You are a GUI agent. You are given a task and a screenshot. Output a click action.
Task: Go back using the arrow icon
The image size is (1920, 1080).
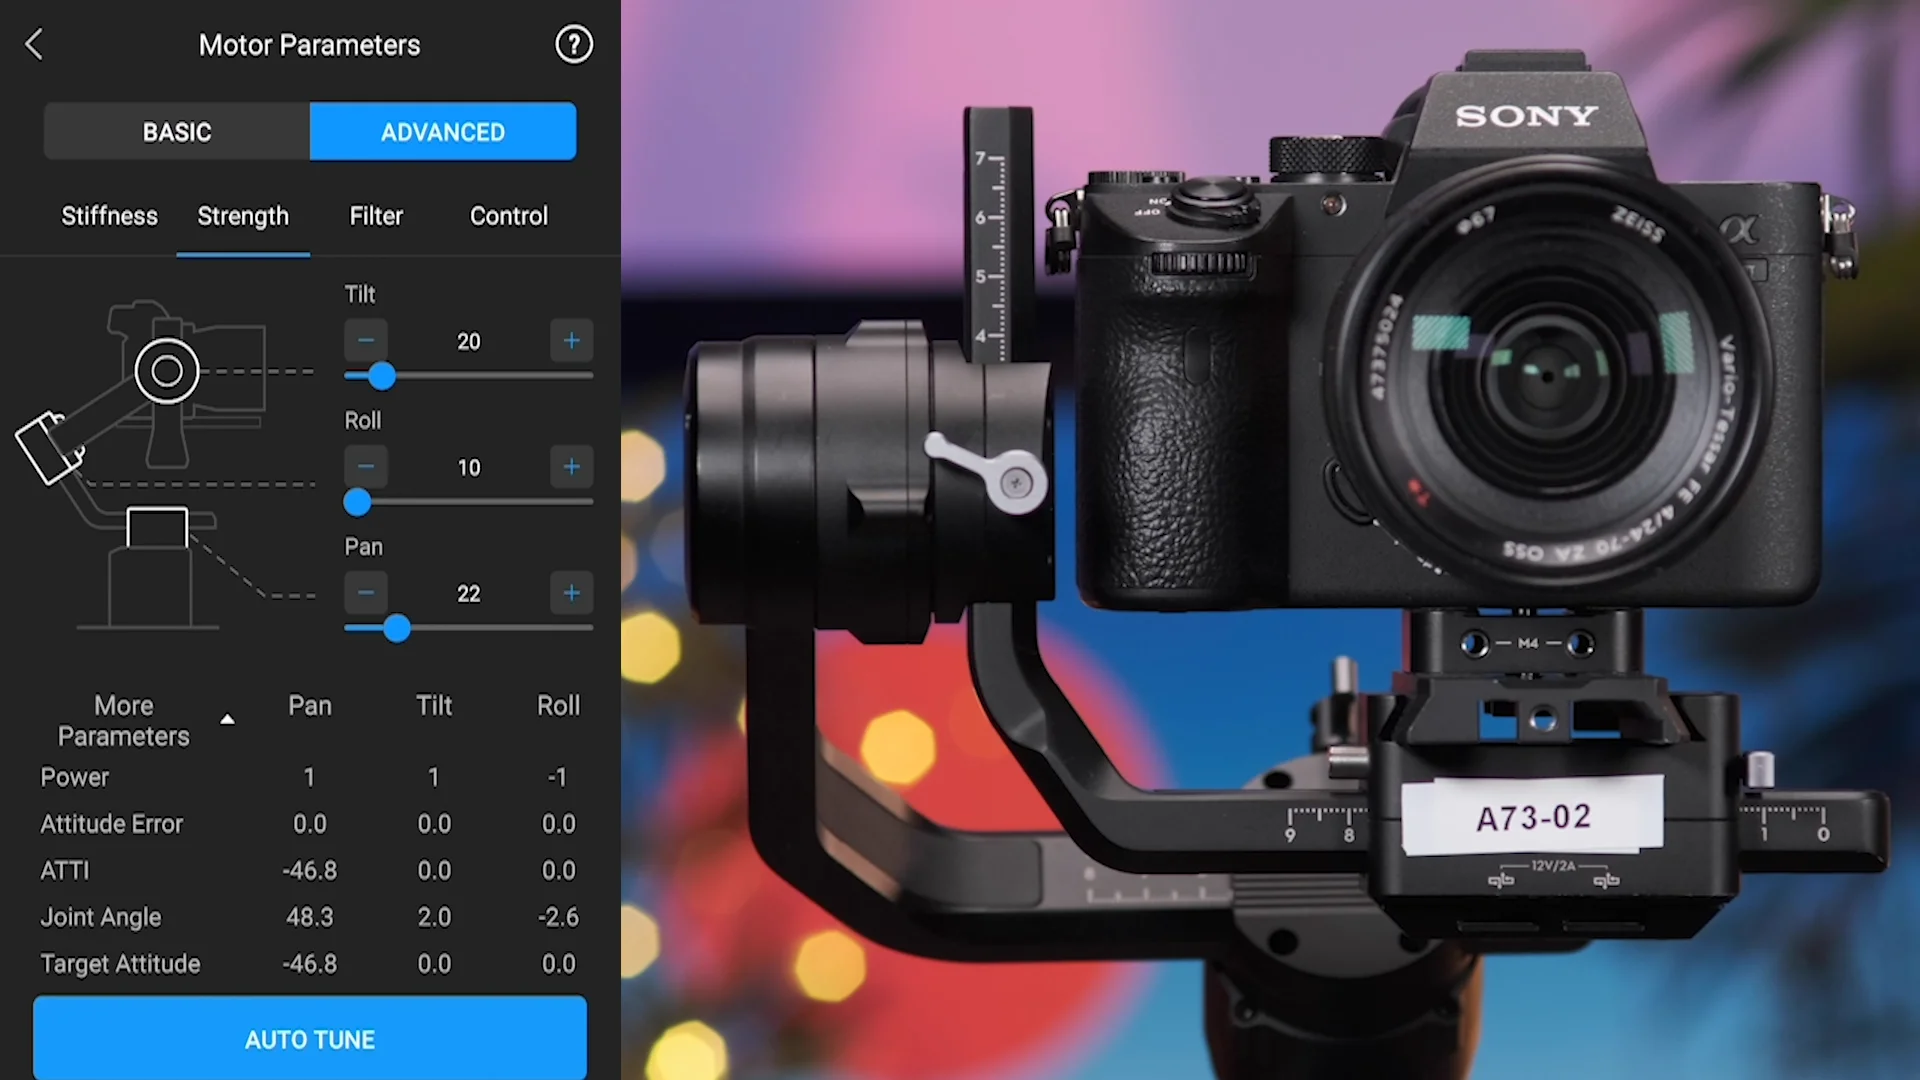coord(34,44)
